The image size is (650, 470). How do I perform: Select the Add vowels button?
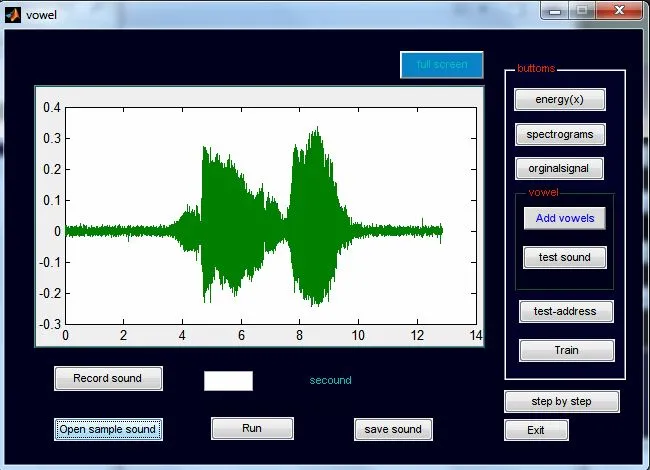pyautogui.click(x=564, y=218)
